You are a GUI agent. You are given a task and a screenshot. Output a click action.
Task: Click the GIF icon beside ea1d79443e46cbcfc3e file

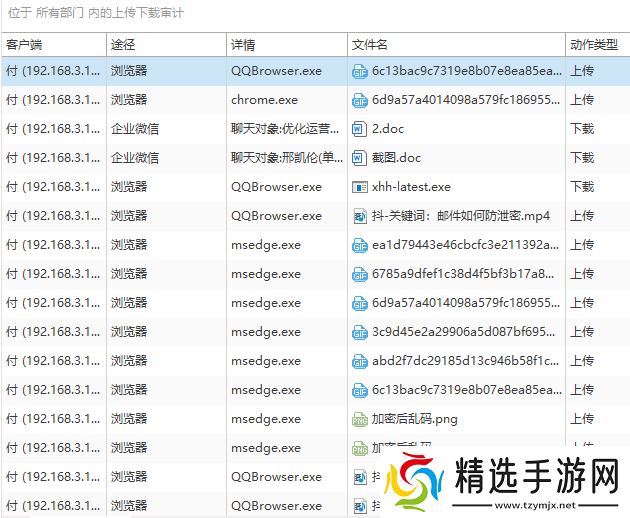tap(360, 245)
